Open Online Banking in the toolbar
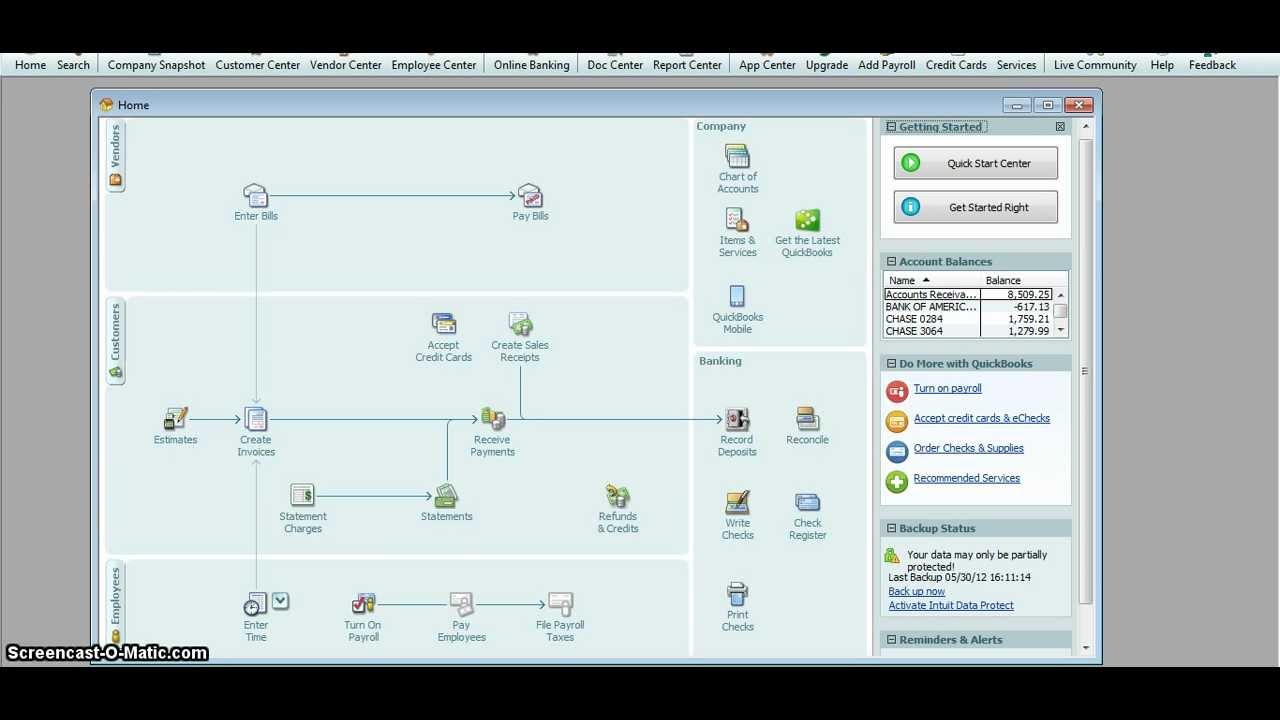The height and width of the screenshot is (720, 1280). [531, 65]
